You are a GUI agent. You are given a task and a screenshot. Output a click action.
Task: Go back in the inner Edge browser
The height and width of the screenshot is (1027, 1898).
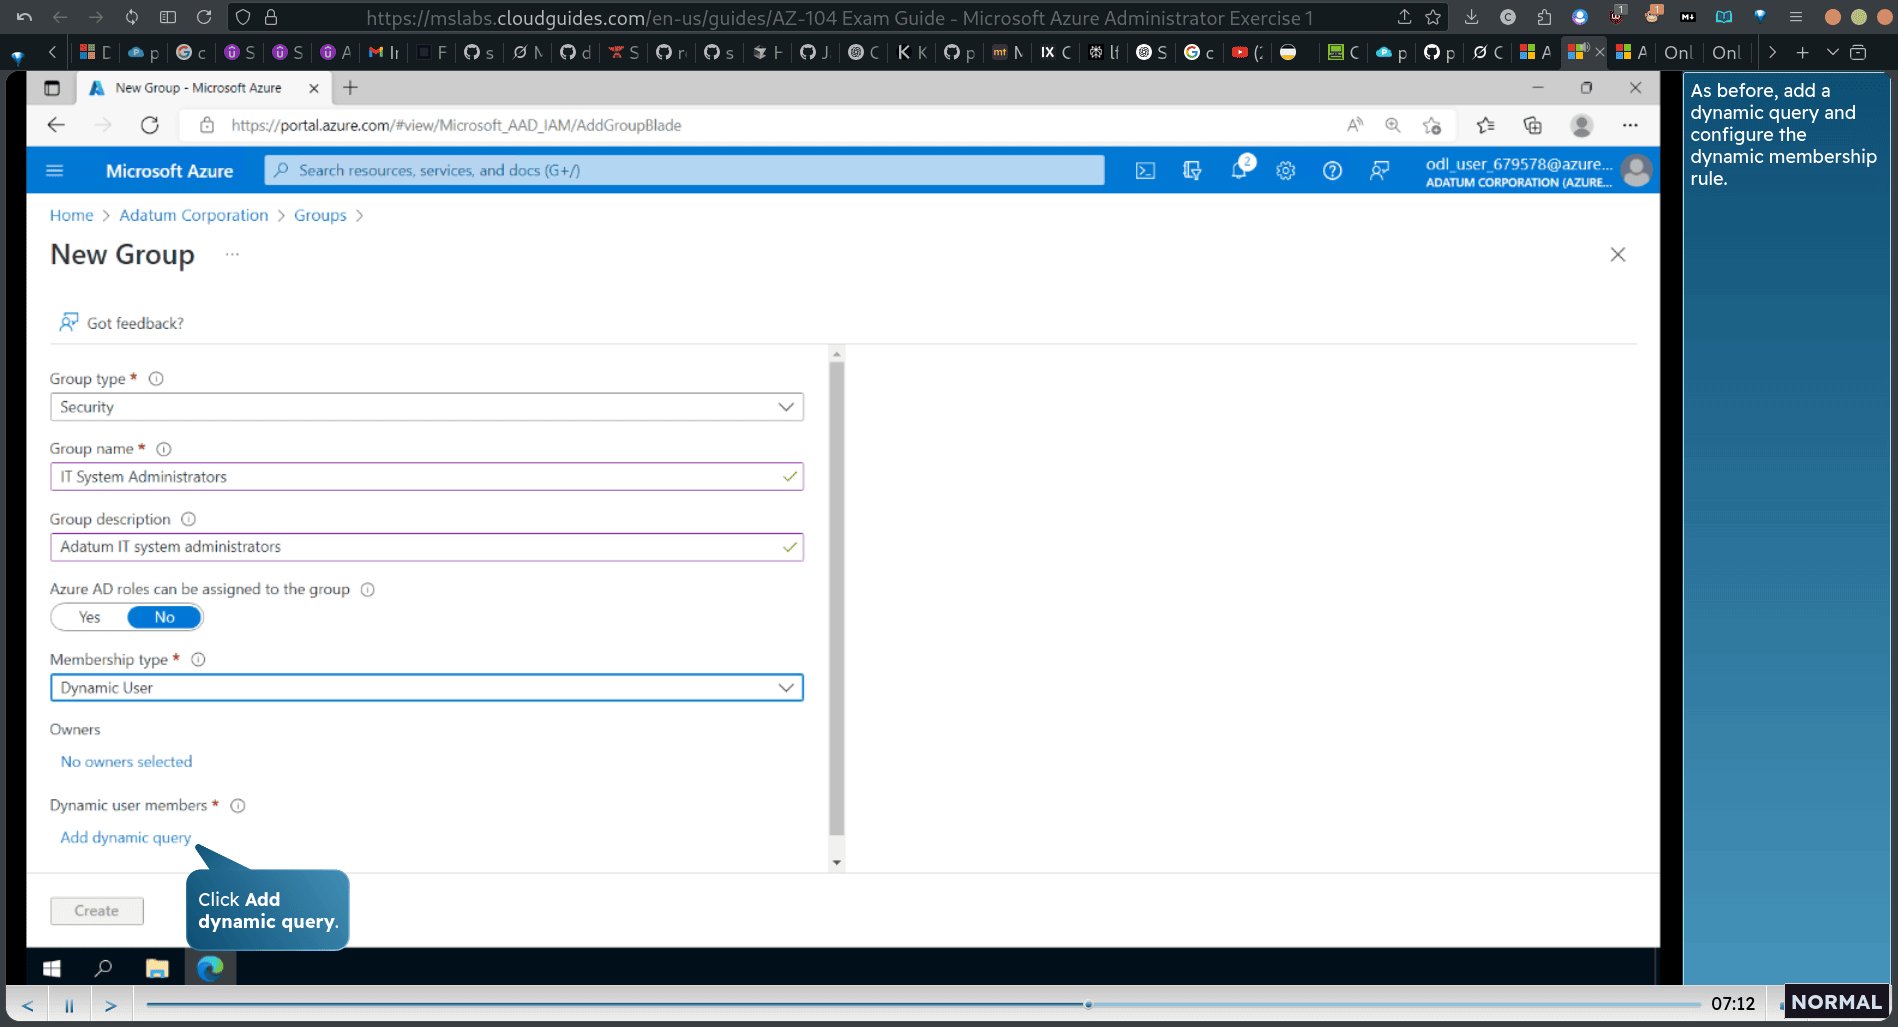(x=56, y=125)
